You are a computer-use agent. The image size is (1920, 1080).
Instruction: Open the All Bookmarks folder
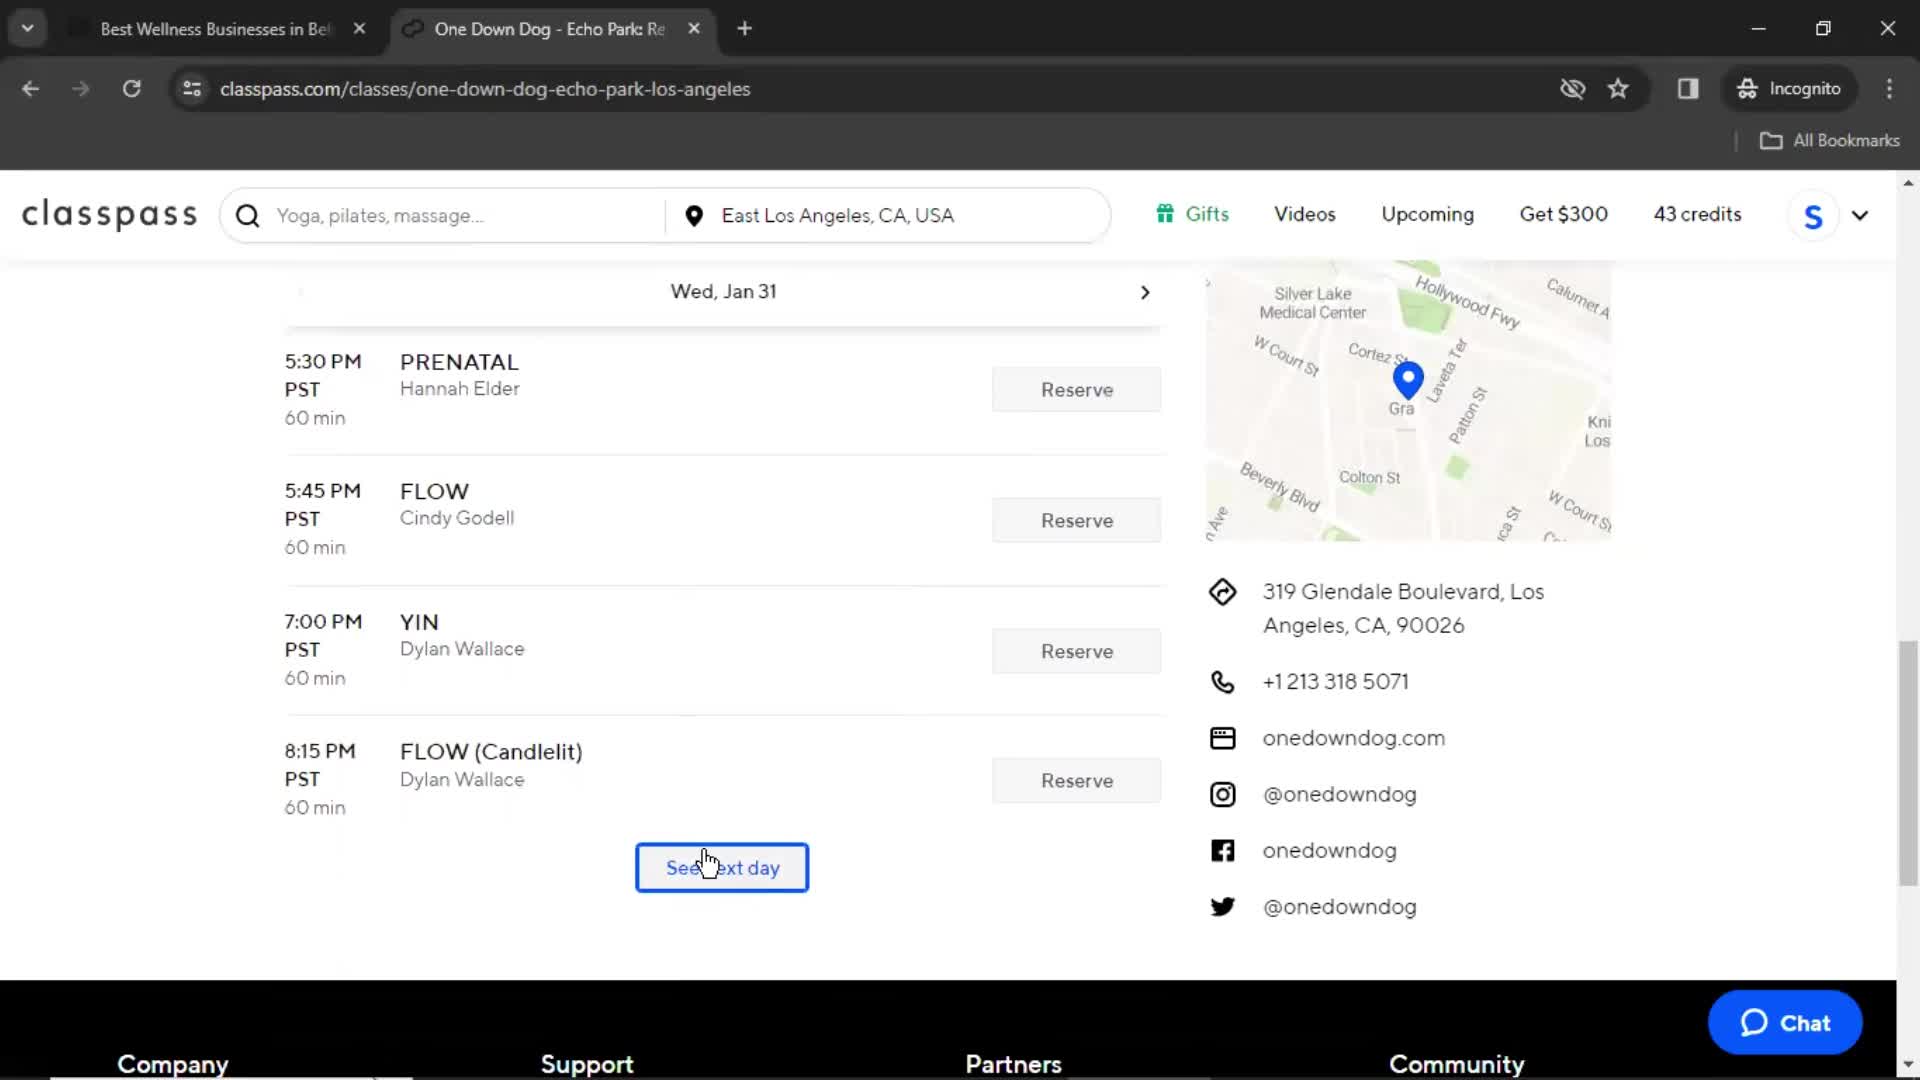click(x=1830, y=141)
